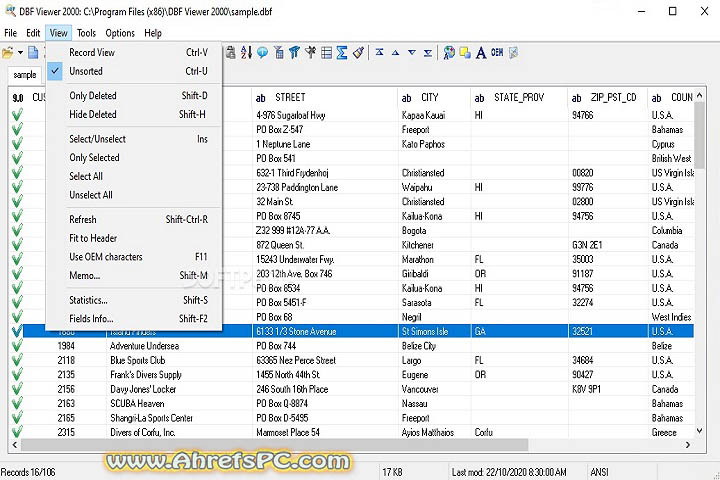Viewport: 720px width, 480px height.
Task: Click the edit note icon after OEM
Action: click(x=513, y=53)
